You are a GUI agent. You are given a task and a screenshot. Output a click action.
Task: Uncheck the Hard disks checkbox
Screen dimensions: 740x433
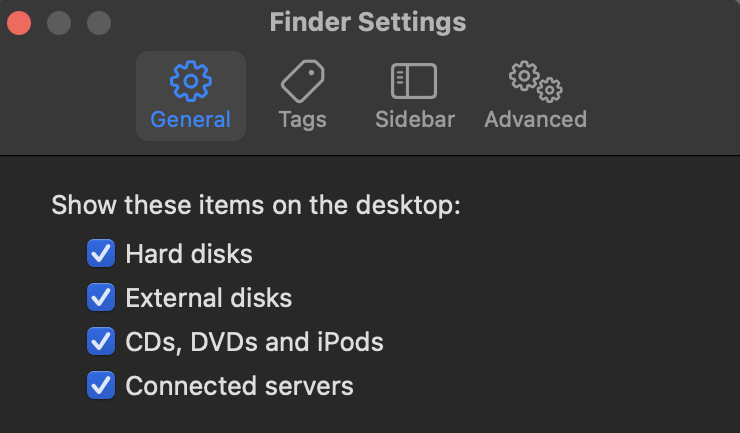[x=101, y=253]
